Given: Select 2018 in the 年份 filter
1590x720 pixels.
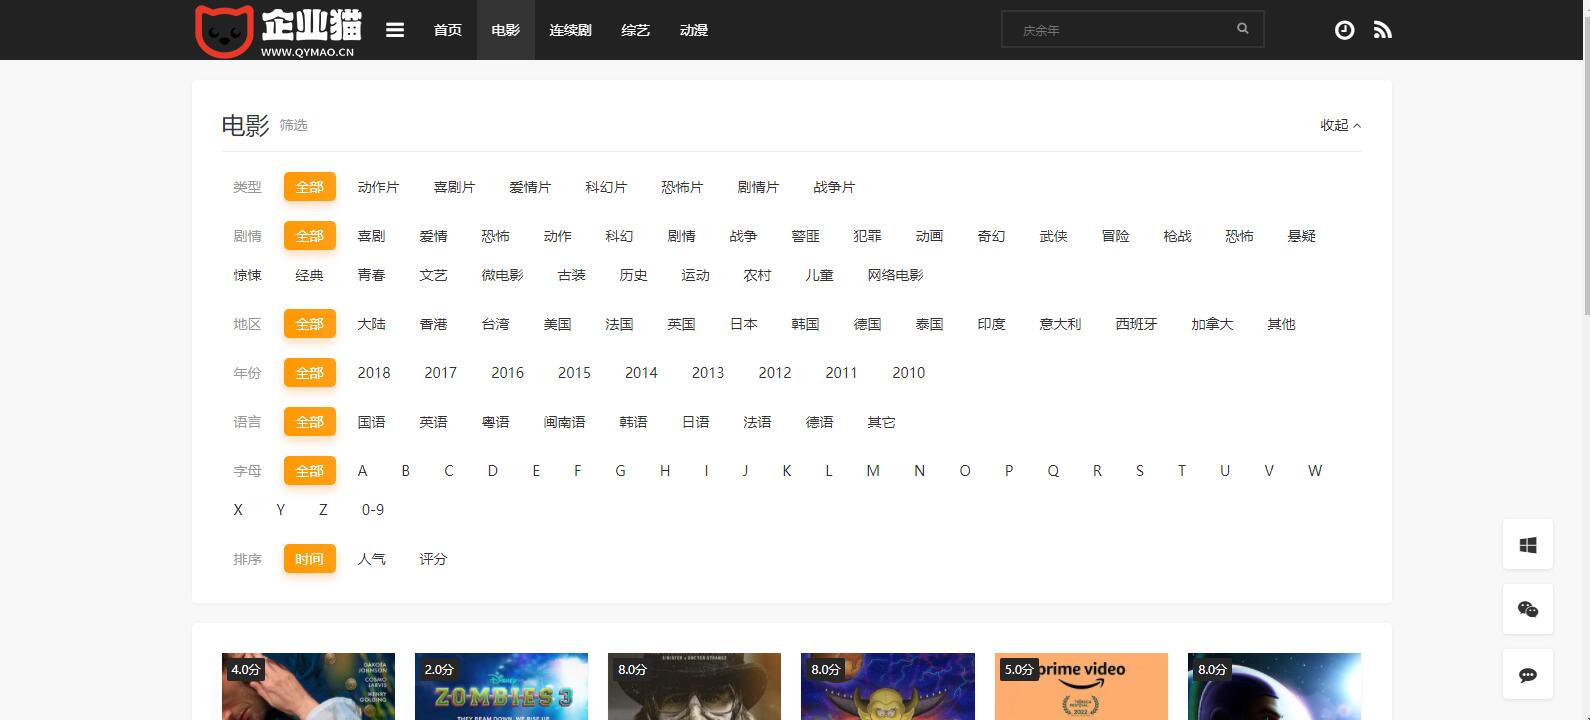Looking at the screenshot, I should pos(374,373).
